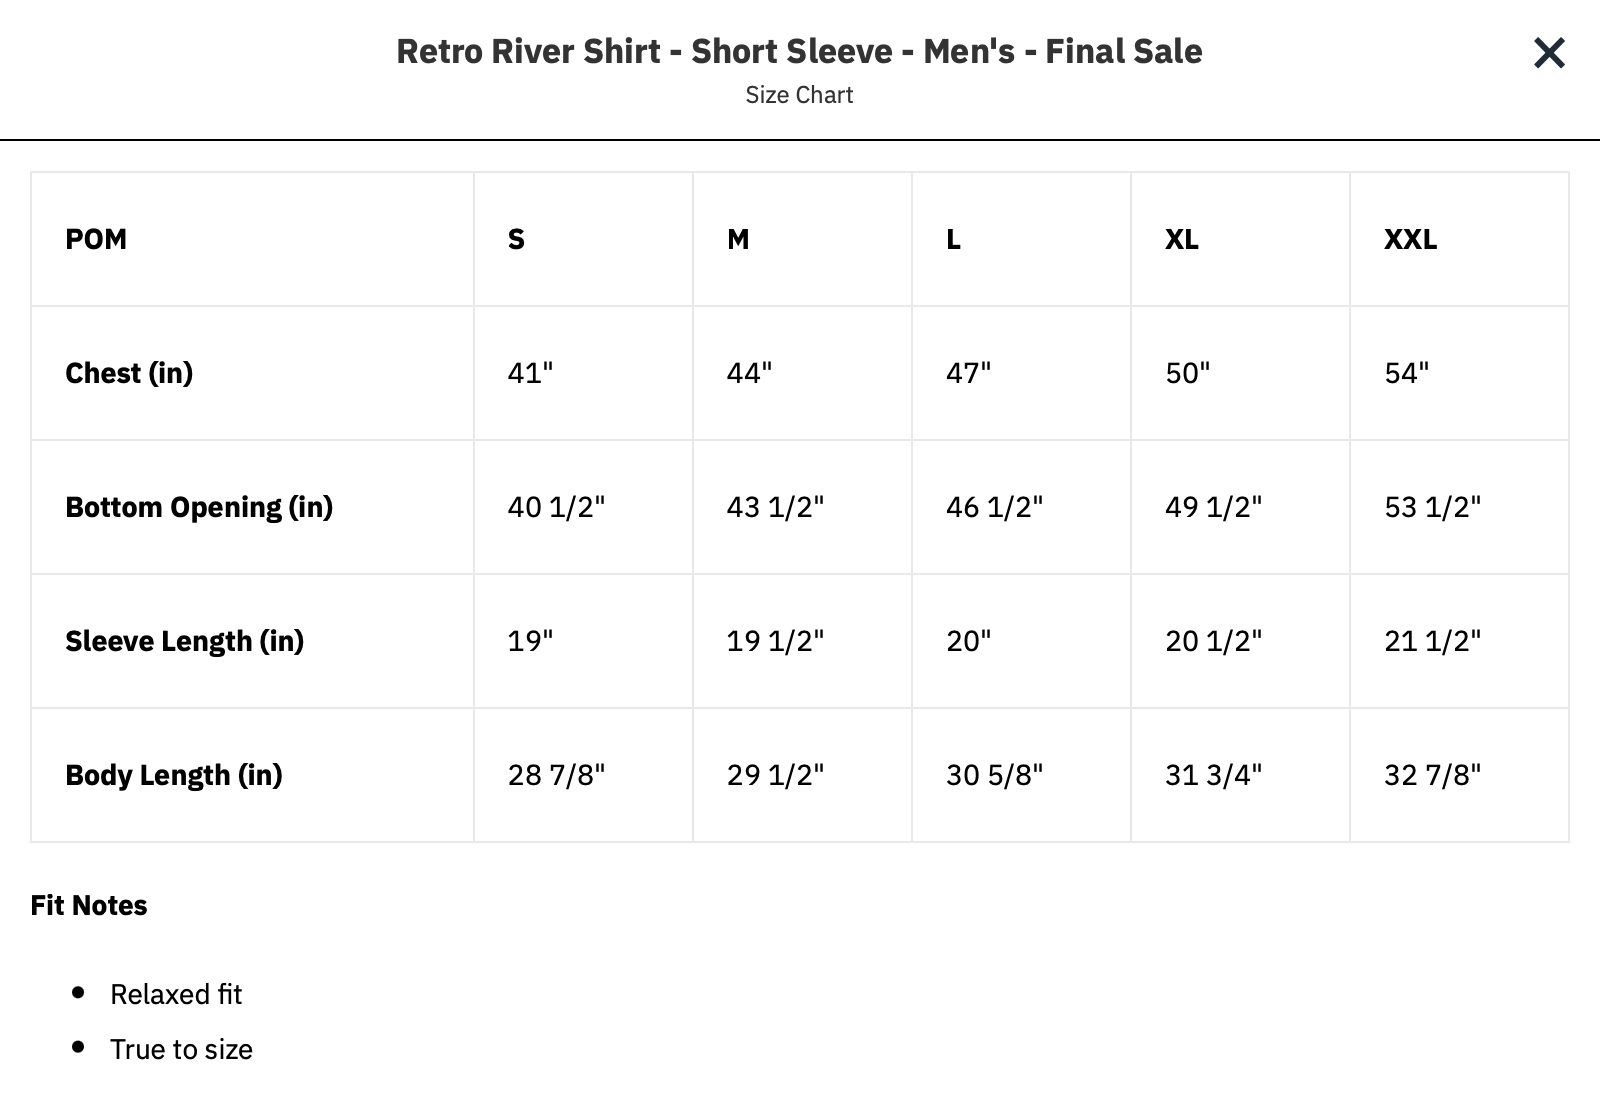Image resolution: width=1600 pixels, height=1094 pixels.
Task: Click the Body Length (in) row label
Action: (x=174, y=775)
